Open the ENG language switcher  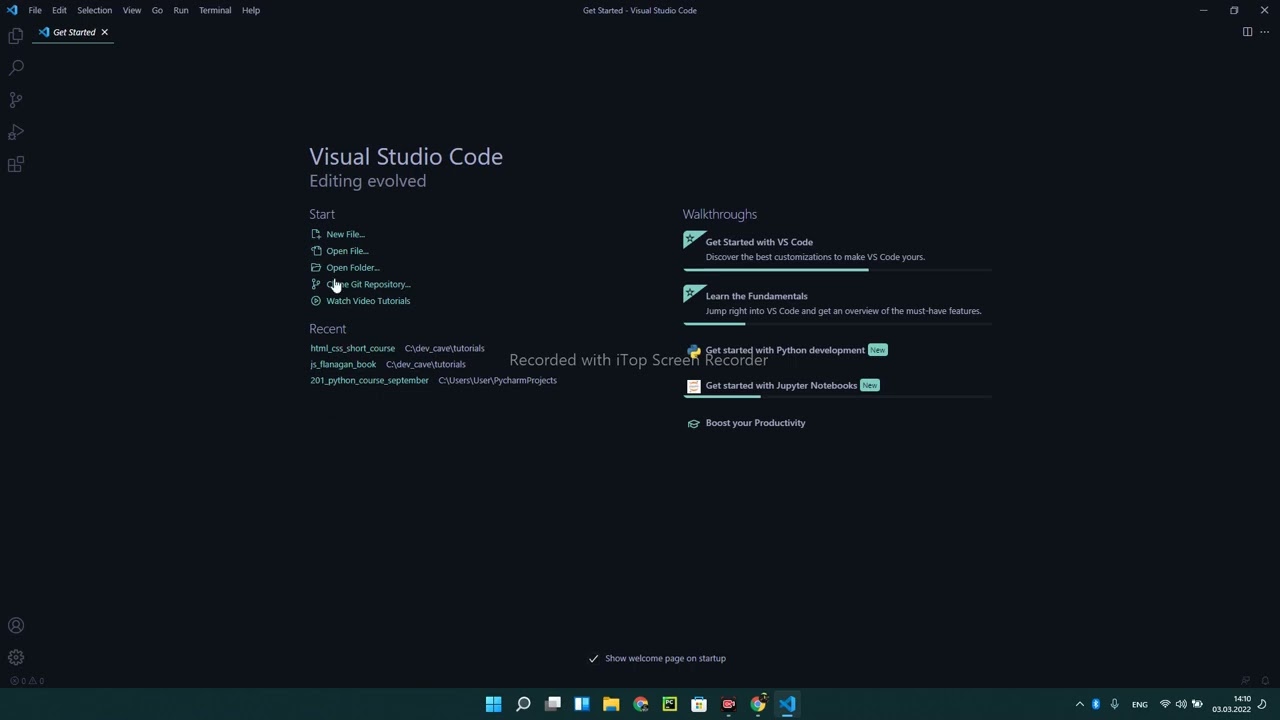pos(1139,704)
